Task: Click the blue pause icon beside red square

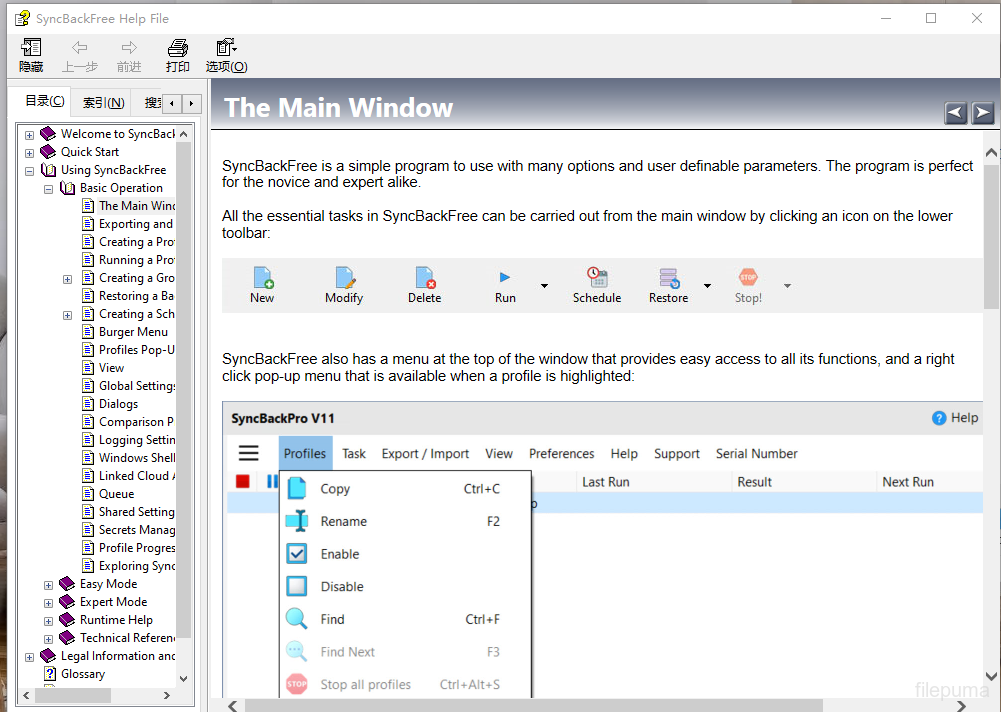Action: [273, 481]
